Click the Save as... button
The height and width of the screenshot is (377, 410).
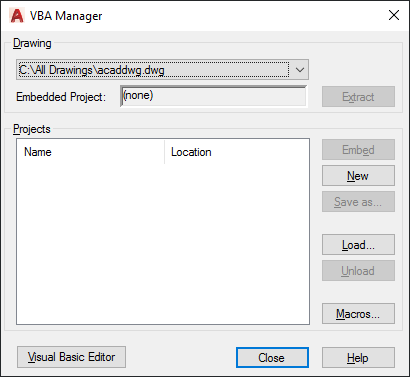coord(358,202)
